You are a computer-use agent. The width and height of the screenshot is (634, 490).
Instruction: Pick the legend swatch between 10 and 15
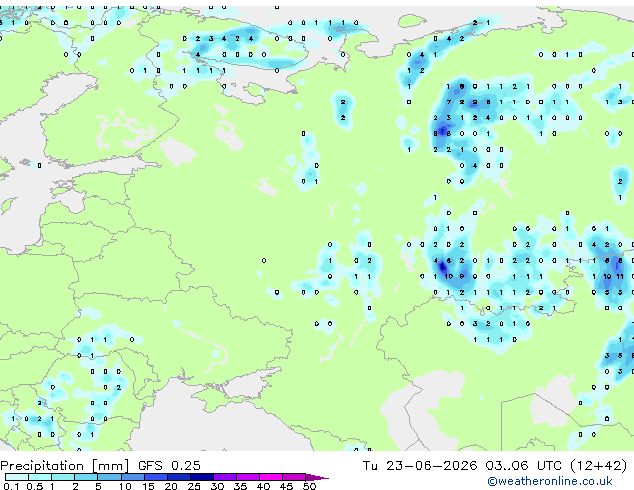[133, 477]
